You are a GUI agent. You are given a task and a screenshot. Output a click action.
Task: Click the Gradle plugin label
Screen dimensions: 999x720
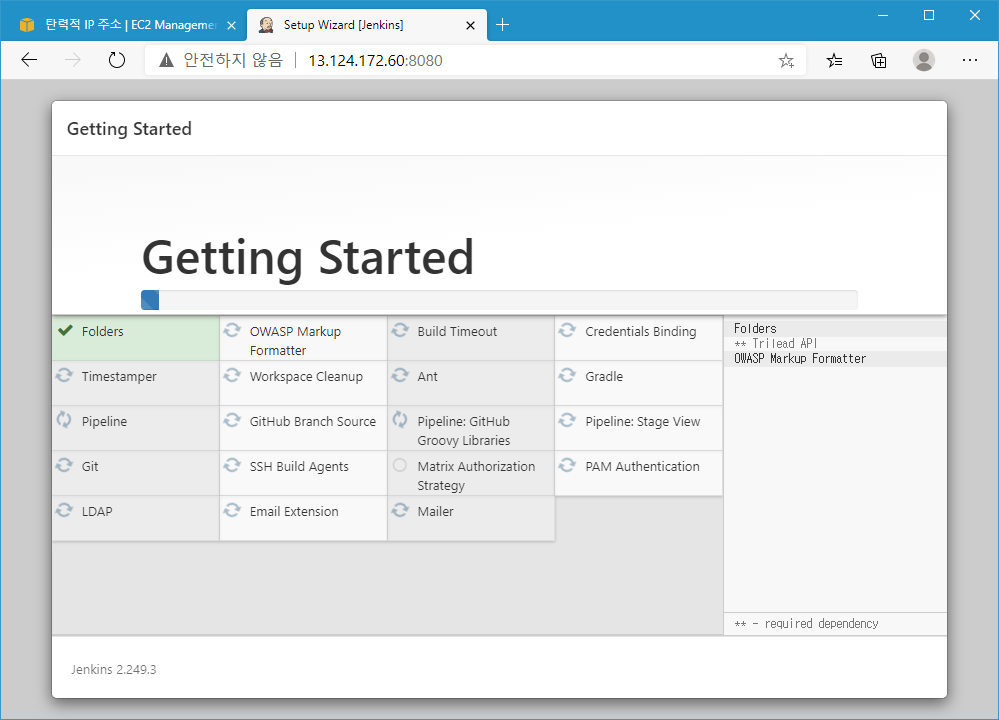click(x=604, y=377)
